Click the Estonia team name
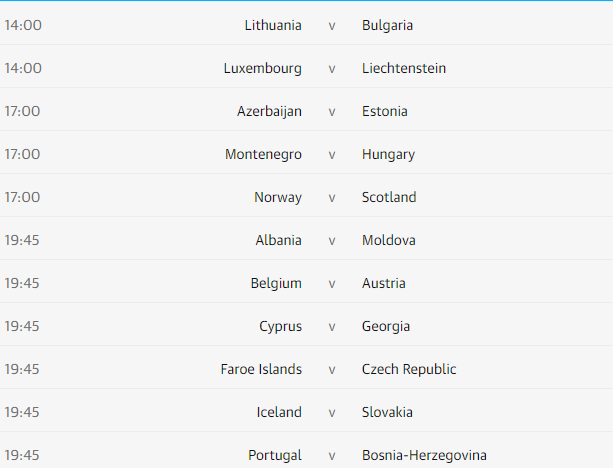The height and width of the screenshot is (468, 613). pyautogui.click(x=385, y=111)
